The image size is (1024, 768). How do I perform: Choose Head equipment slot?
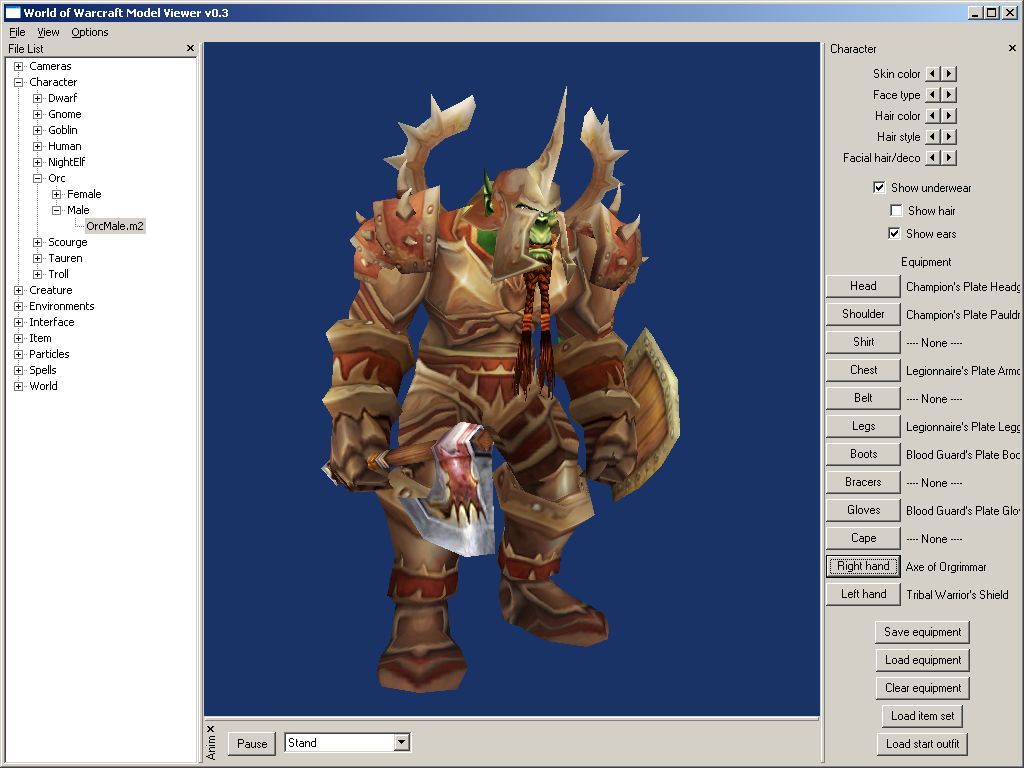coord(863,286)
